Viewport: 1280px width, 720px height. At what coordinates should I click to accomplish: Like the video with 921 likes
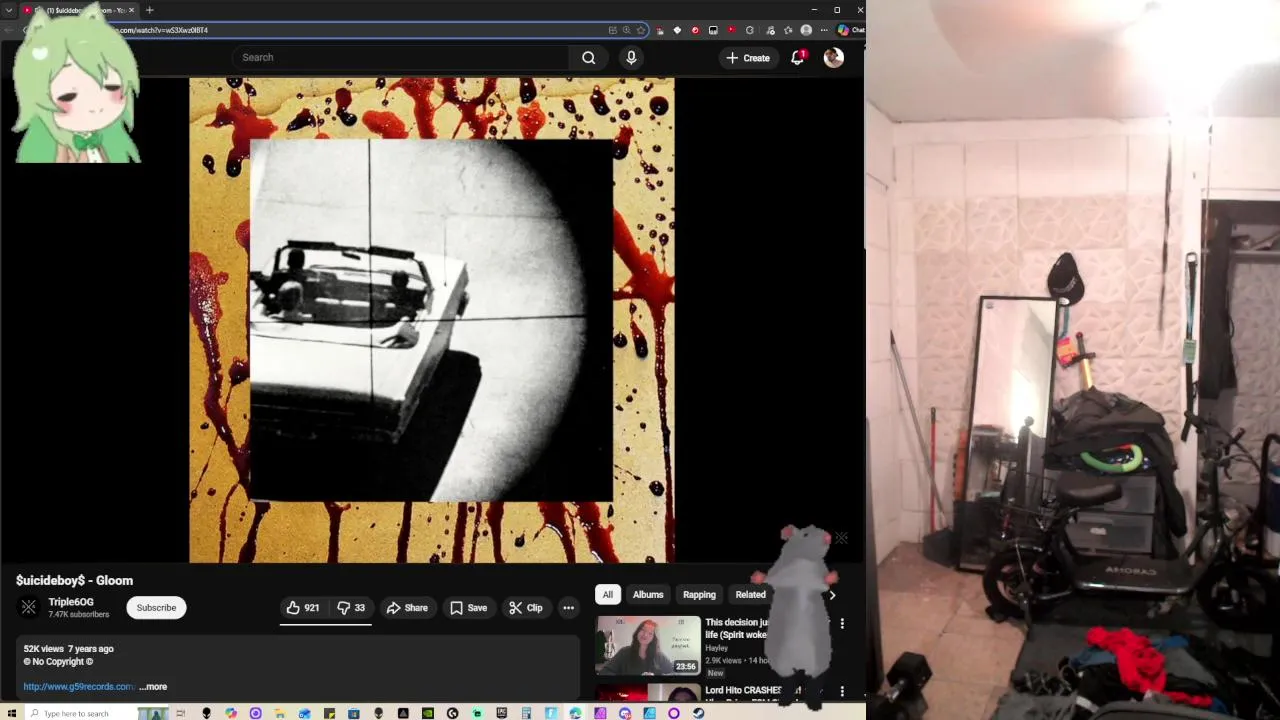[303, 607]
